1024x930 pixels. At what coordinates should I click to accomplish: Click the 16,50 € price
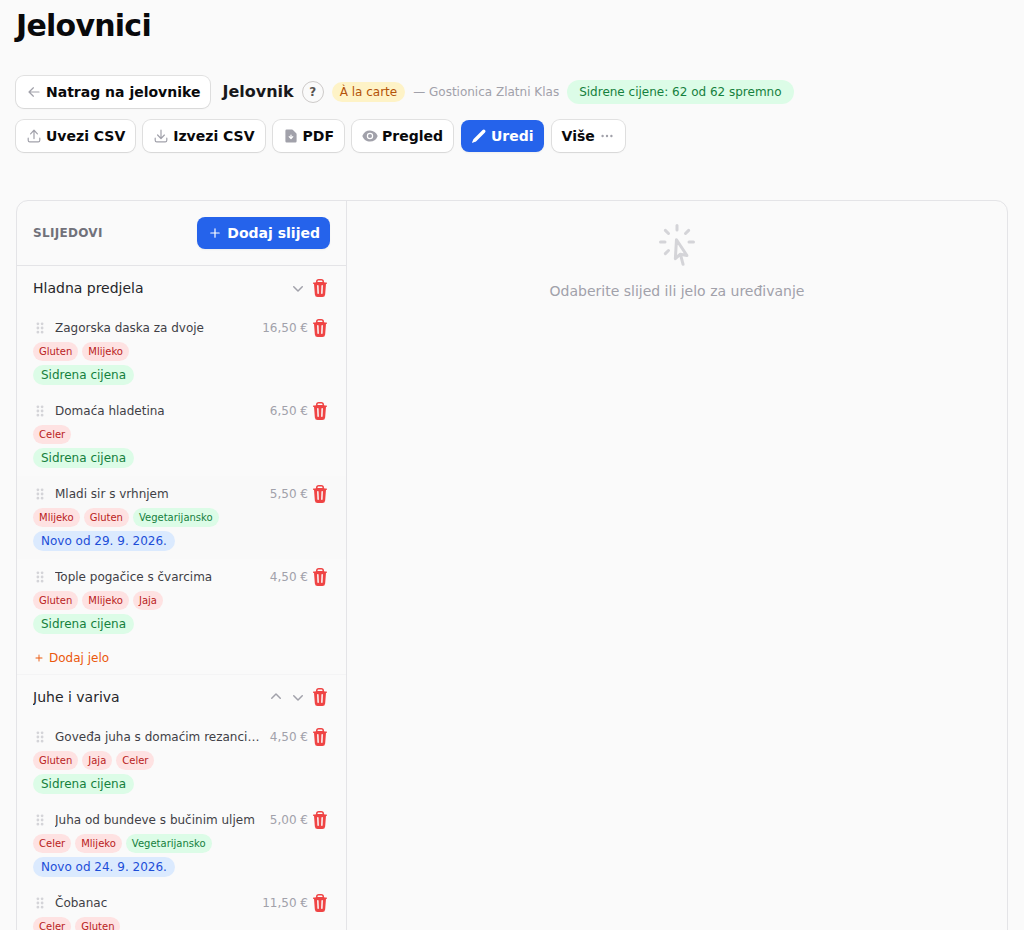point(285,328)
